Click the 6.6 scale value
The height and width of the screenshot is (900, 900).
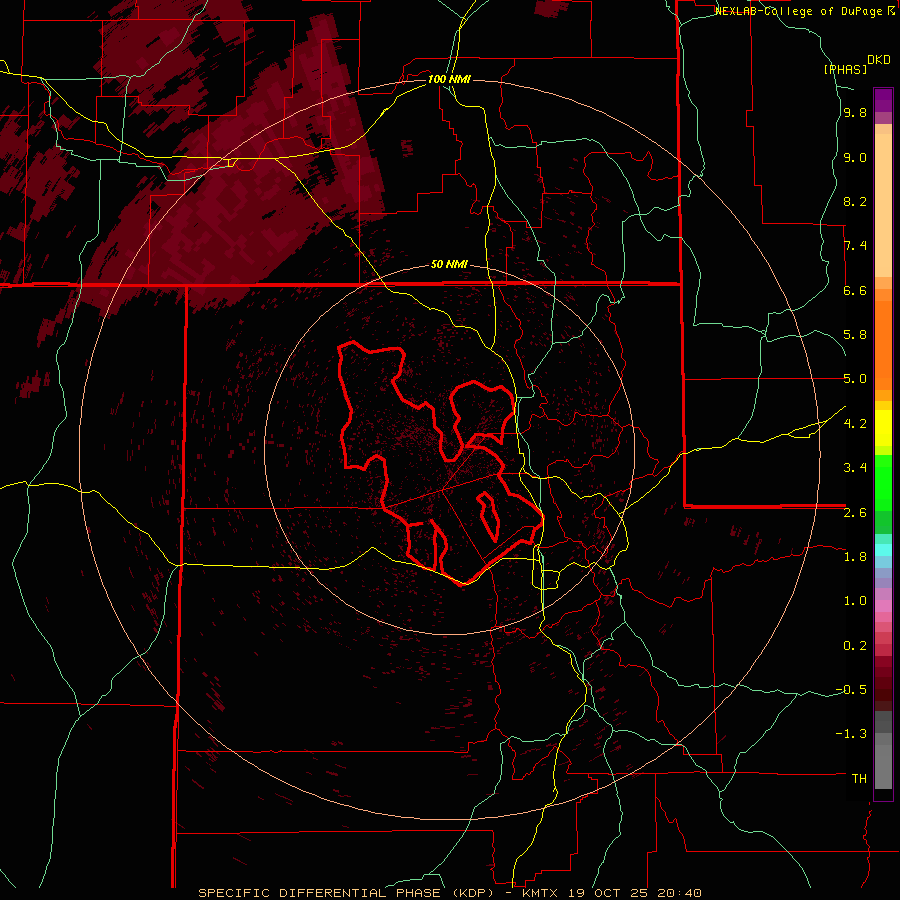(855, 290)
